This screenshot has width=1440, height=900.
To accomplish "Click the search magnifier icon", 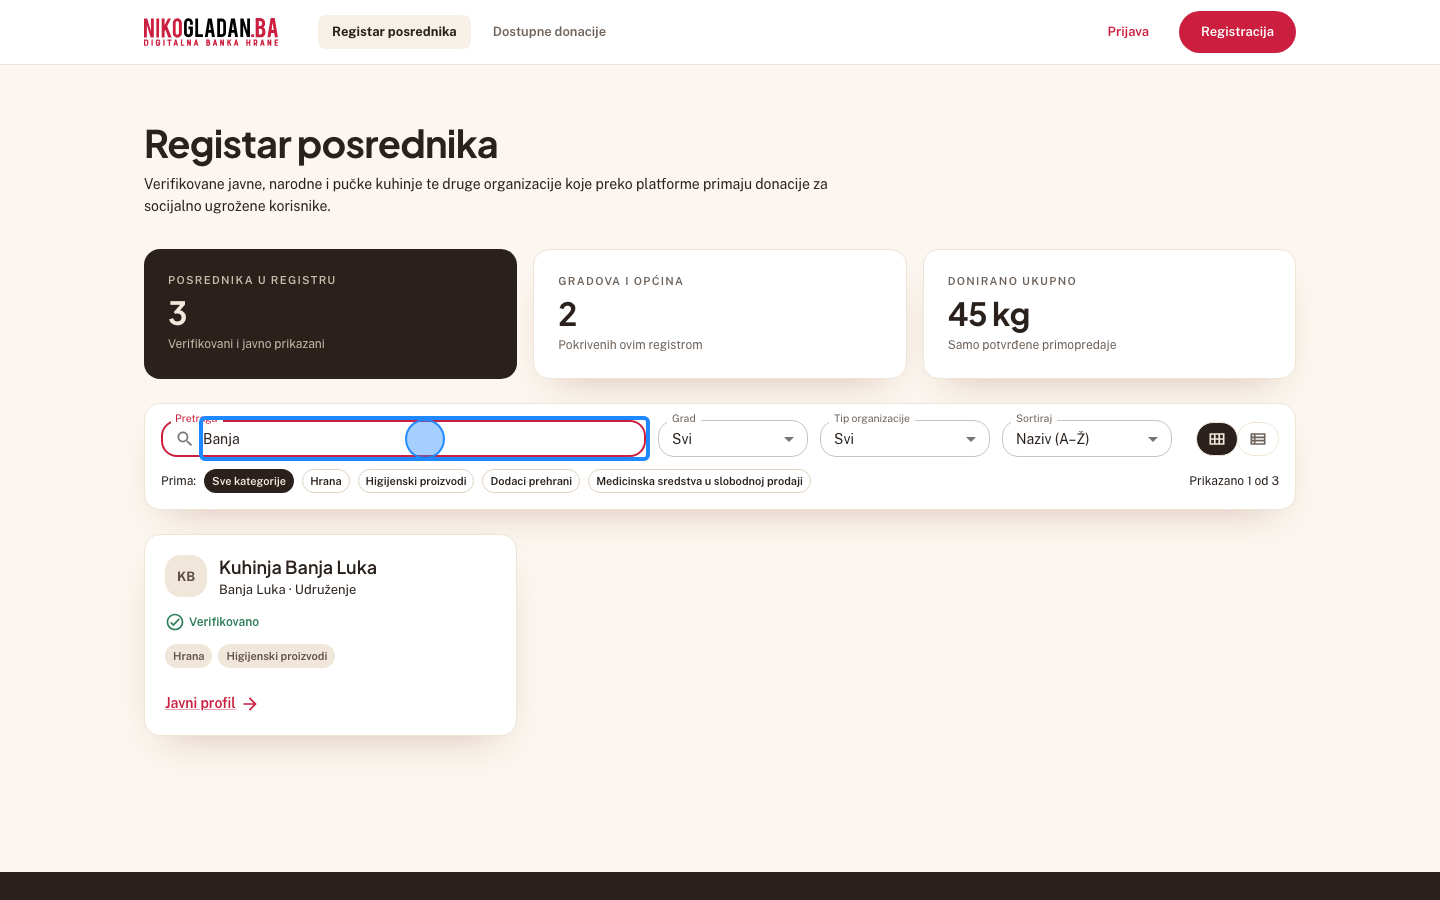I will click(184, 439).
